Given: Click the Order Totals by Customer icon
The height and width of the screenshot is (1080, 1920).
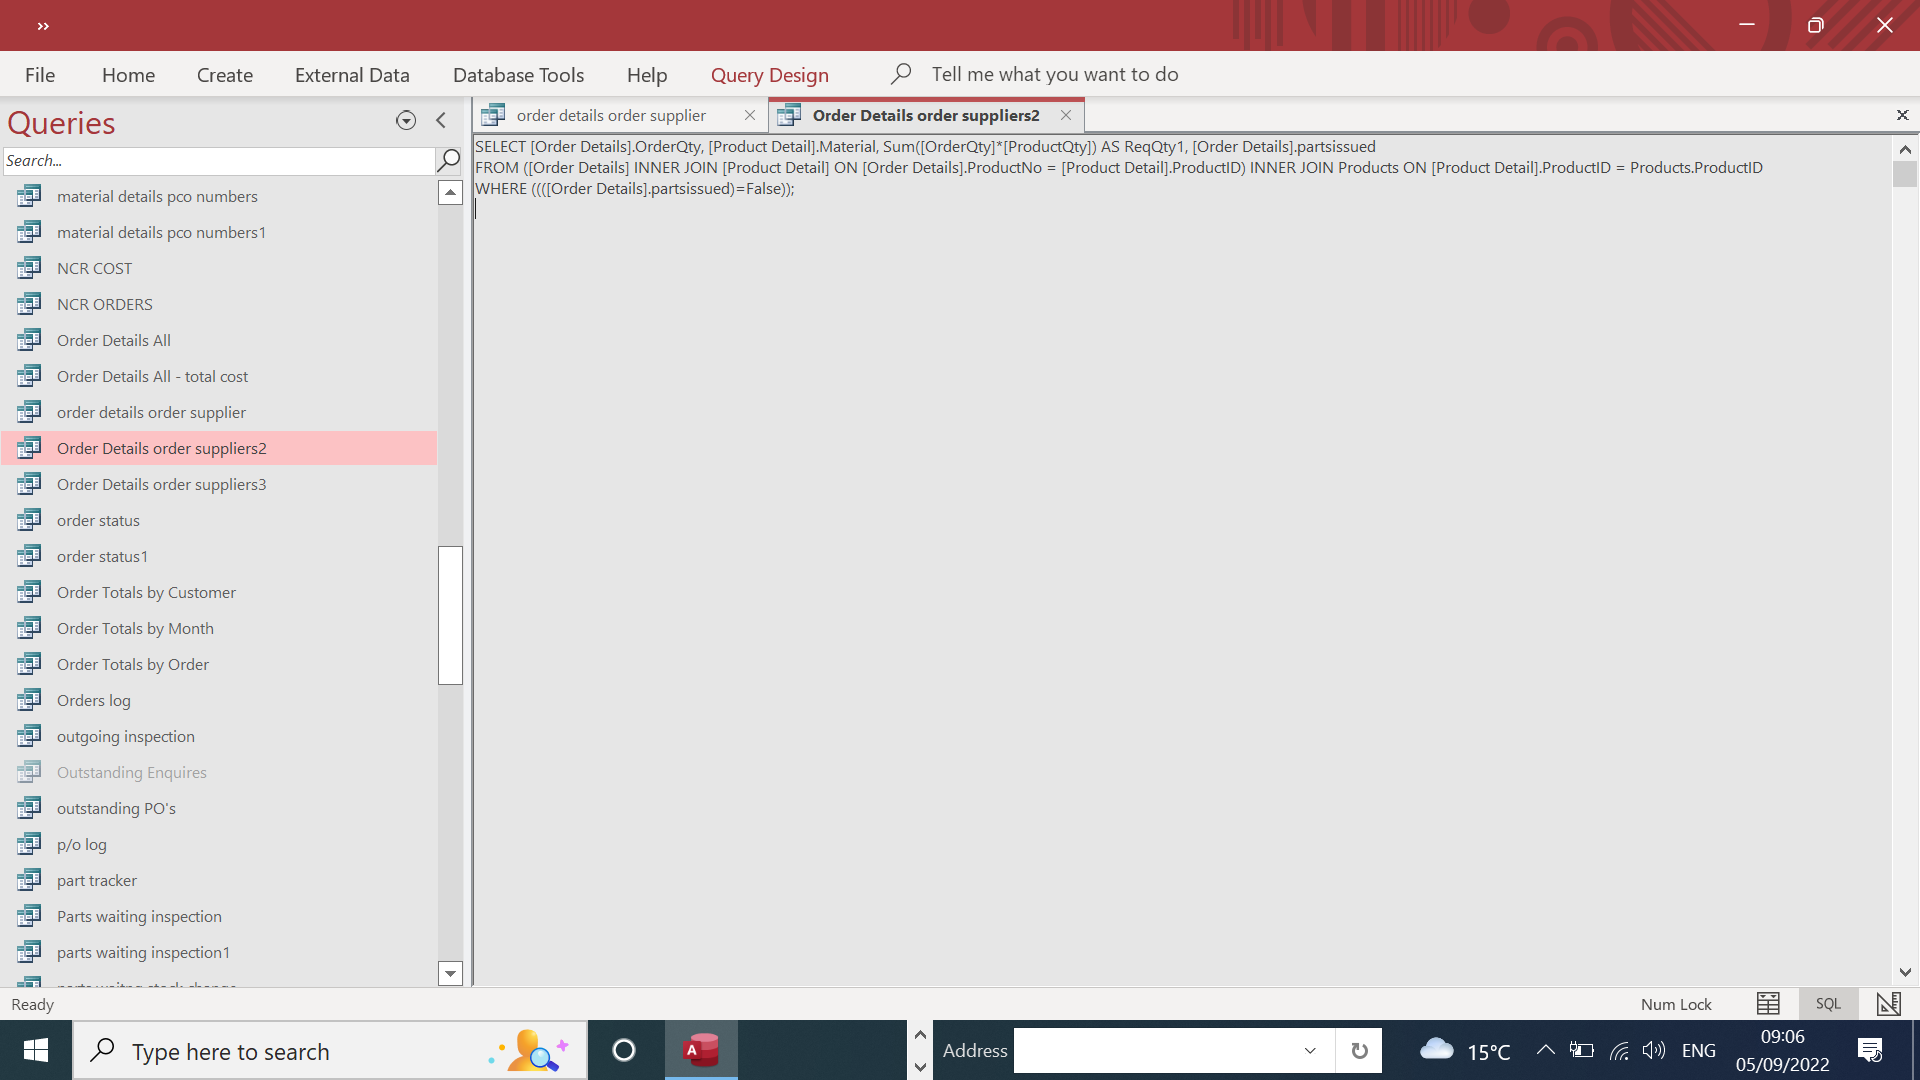Looking at the screenshot, I should 29,592.
